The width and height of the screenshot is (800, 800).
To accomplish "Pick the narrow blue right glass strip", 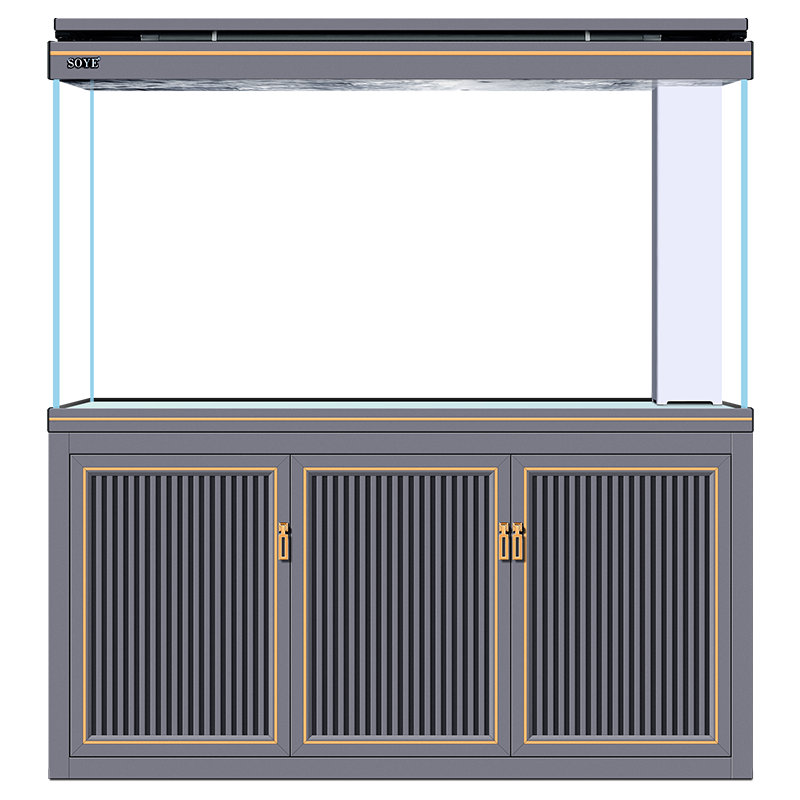I will [x=742, y=240].
